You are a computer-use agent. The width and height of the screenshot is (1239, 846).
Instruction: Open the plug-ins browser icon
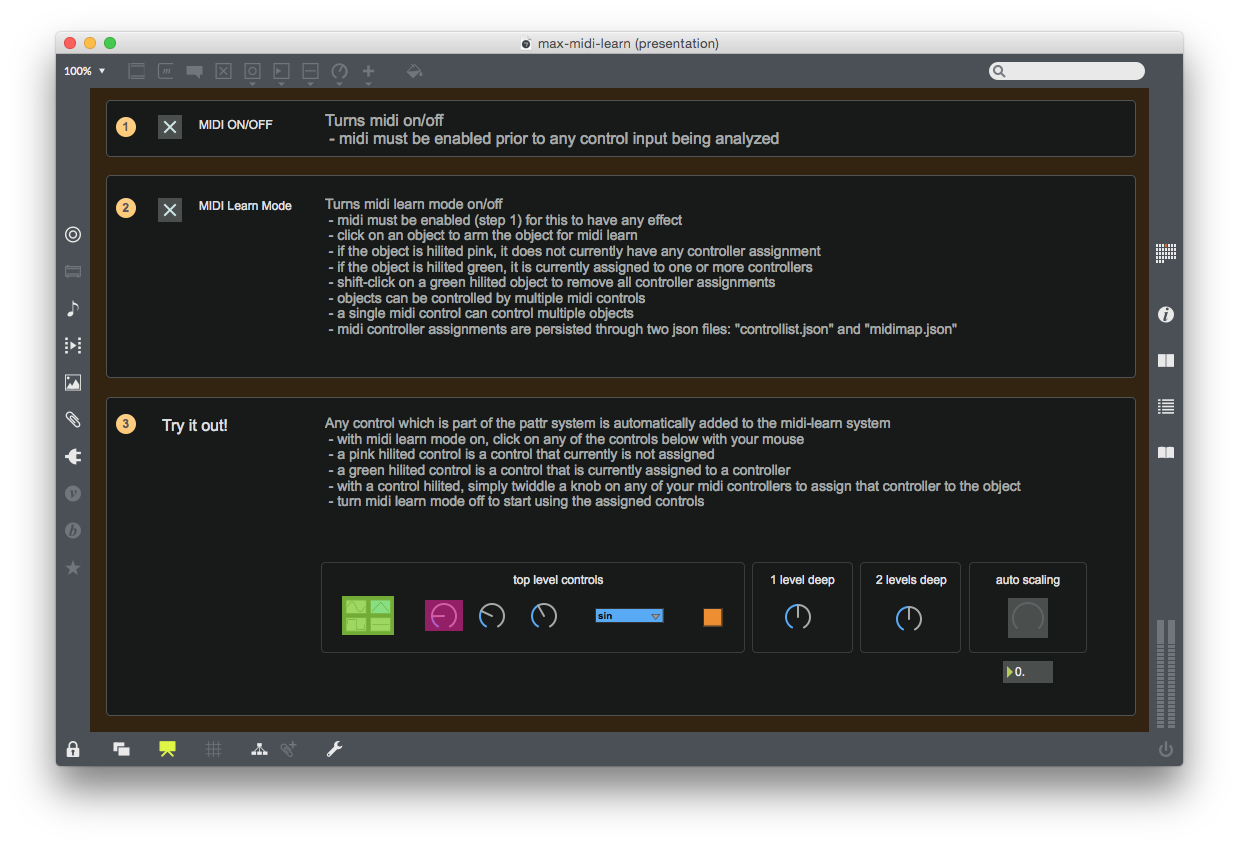73,457
